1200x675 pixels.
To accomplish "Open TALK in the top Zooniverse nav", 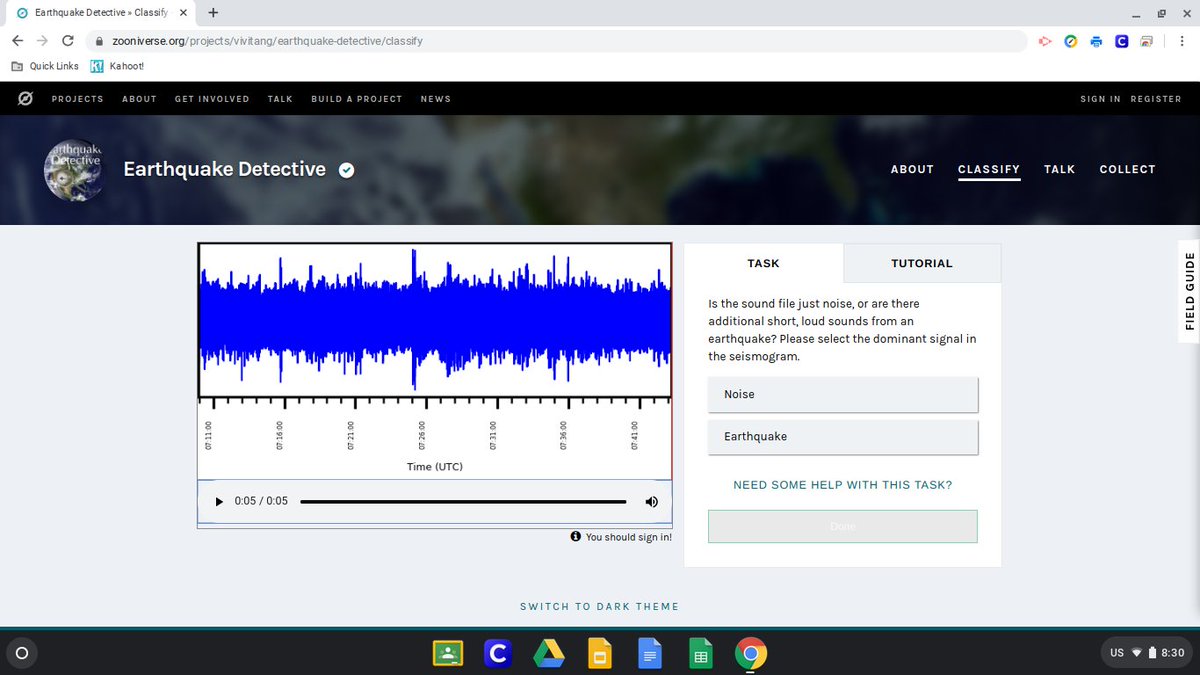I will pos(280,99).
